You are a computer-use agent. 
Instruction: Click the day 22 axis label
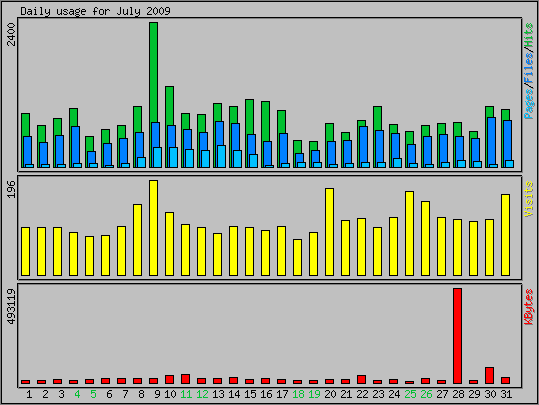tap(362, 394)
